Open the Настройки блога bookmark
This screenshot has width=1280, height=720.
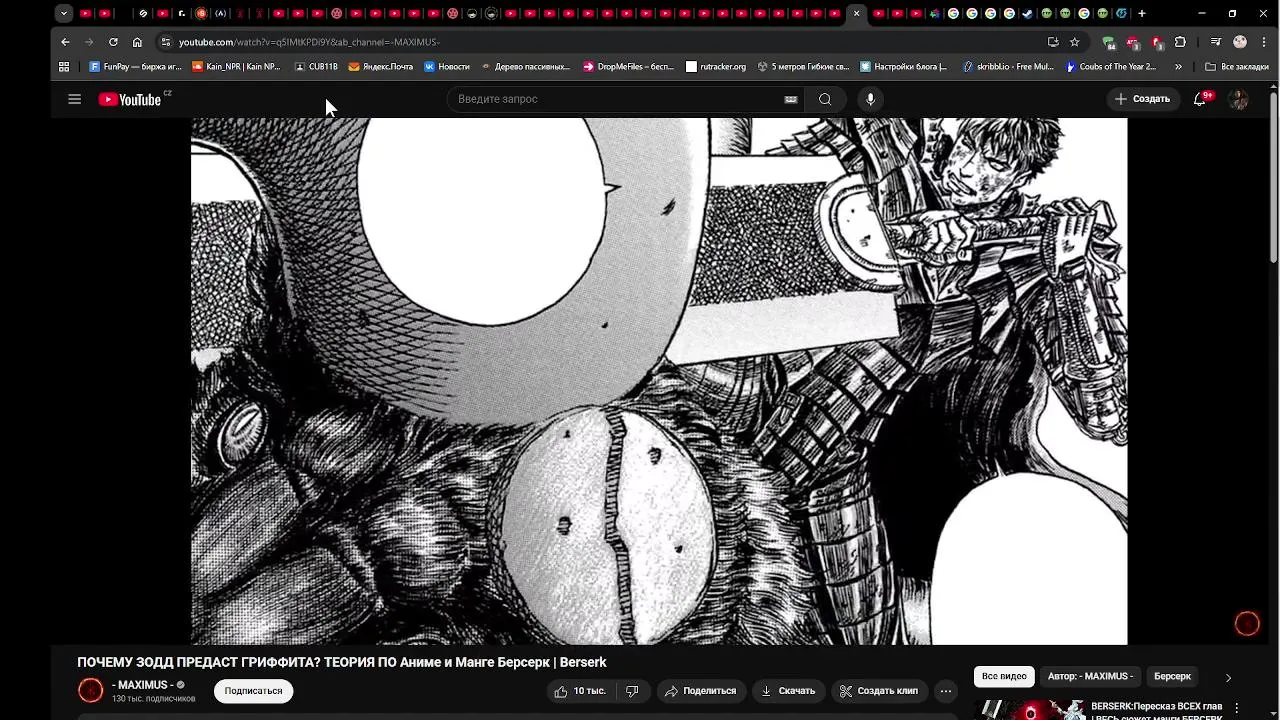tap(903, 67)
